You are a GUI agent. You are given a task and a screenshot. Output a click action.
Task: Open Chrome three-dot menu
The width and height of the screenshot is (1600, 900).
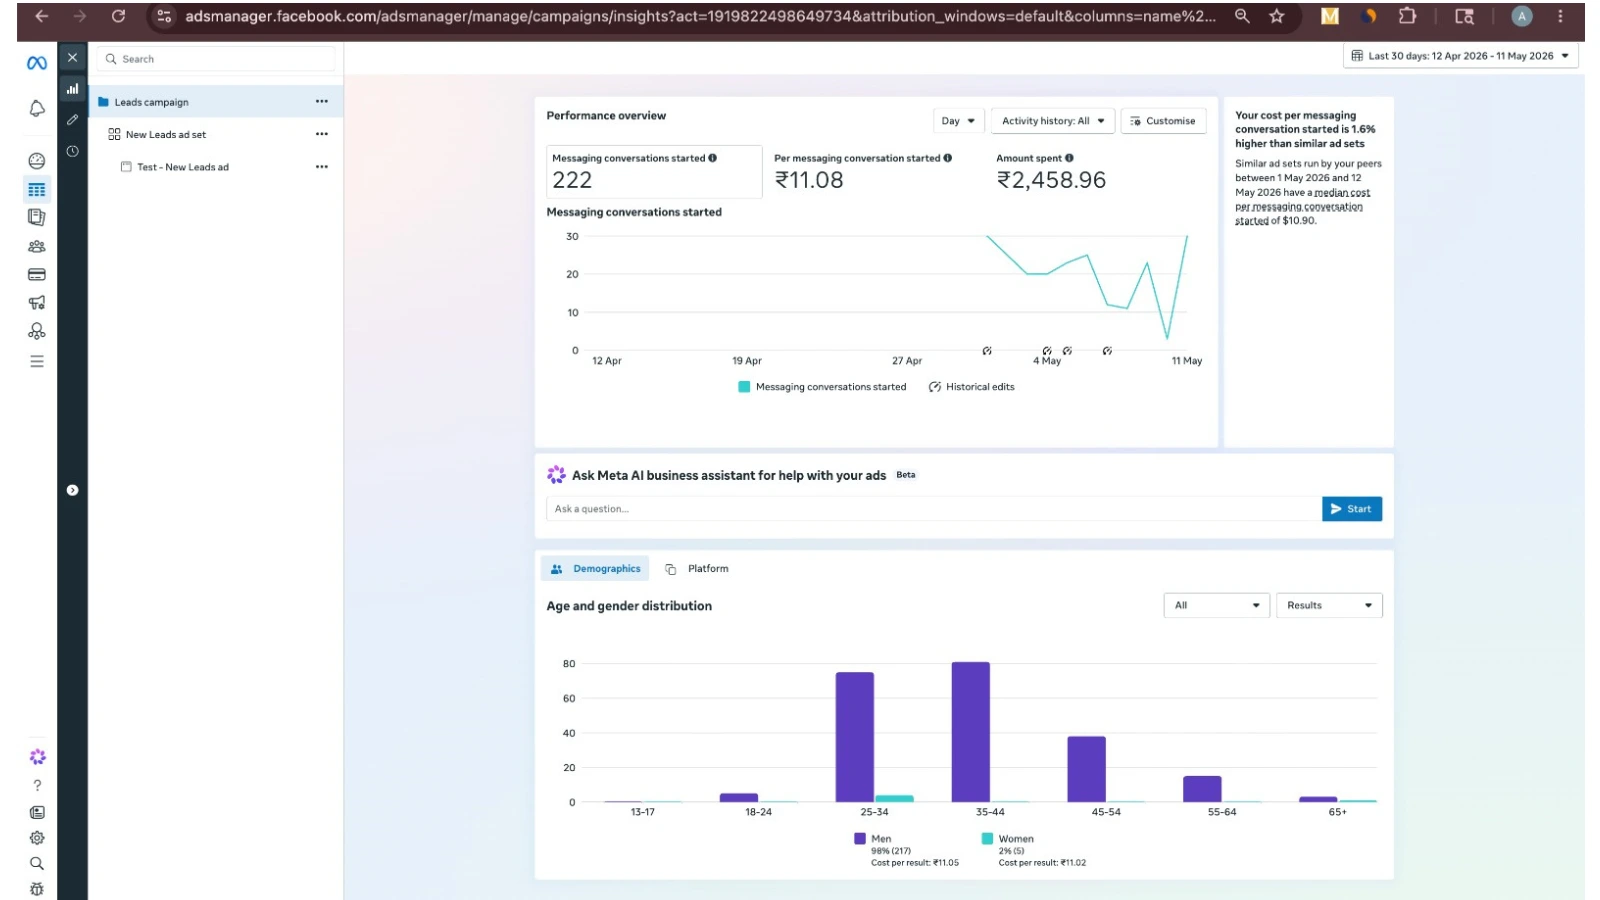(x=1559, y=16)
